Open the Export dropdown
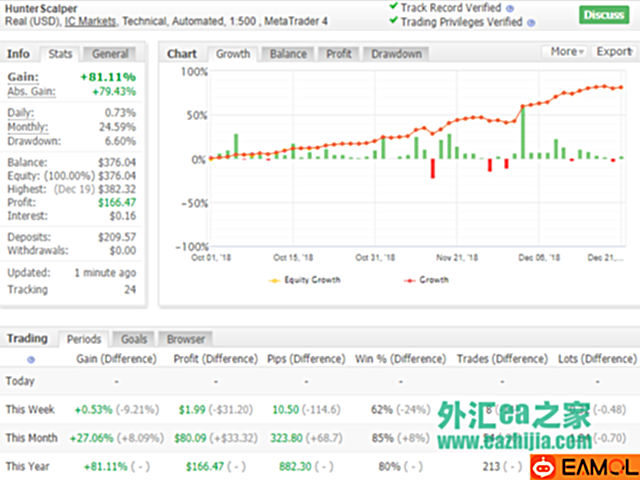Image resolution: width=640 pixels, height=480 pixels. click(x=615, y=51)
